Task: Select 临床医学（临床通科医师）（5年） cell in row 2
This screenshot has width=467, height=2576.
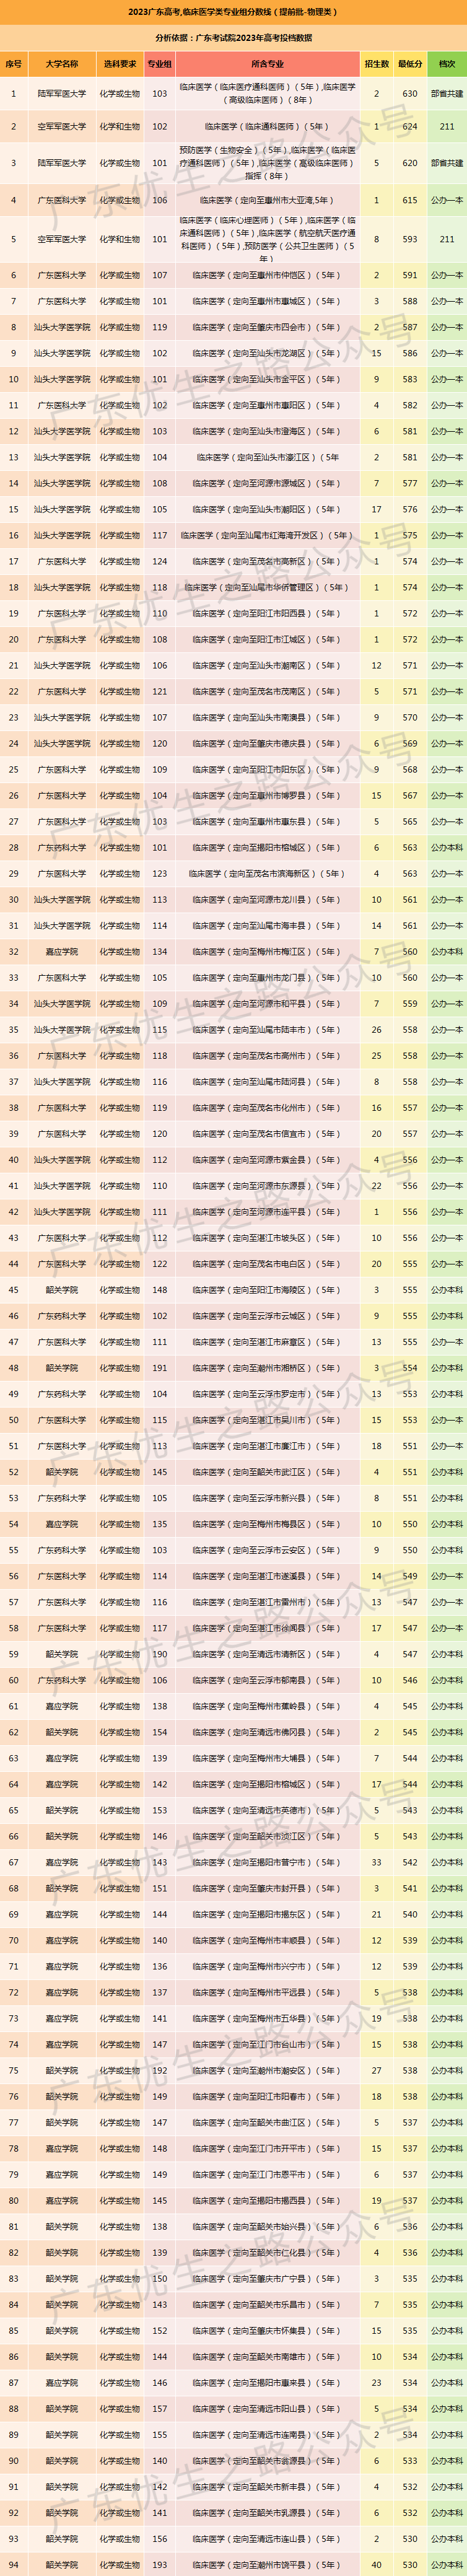Action: tap(267, 127)
